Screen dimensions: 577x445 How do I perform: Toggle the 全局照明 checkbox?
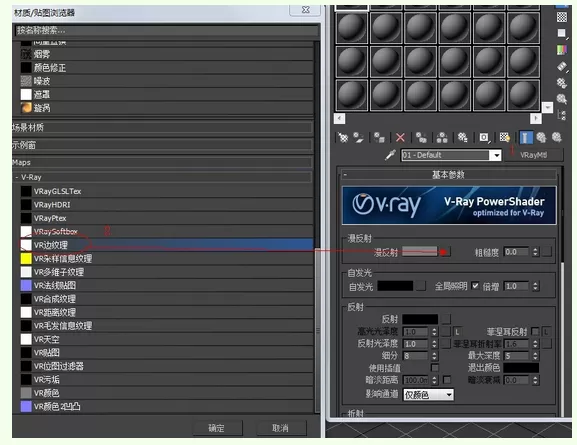pyautogui.click(x=475, y=286)
